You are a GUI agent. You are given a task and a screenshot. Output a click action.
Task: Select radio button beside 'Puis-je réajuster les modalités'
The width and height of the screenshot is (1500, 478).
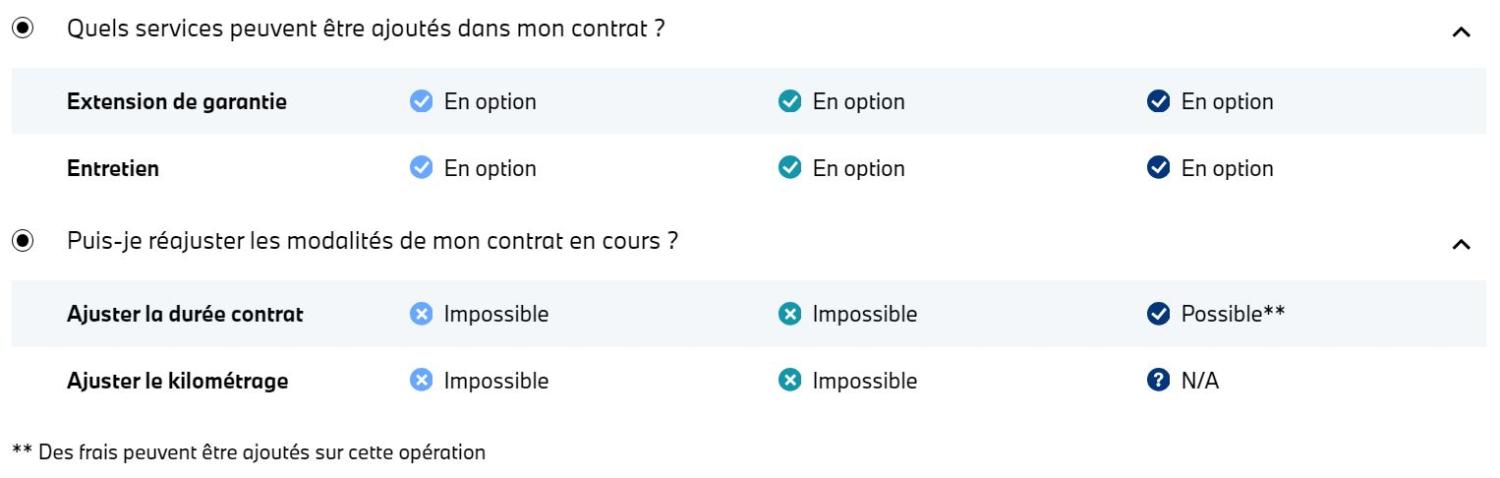[22, 241]
